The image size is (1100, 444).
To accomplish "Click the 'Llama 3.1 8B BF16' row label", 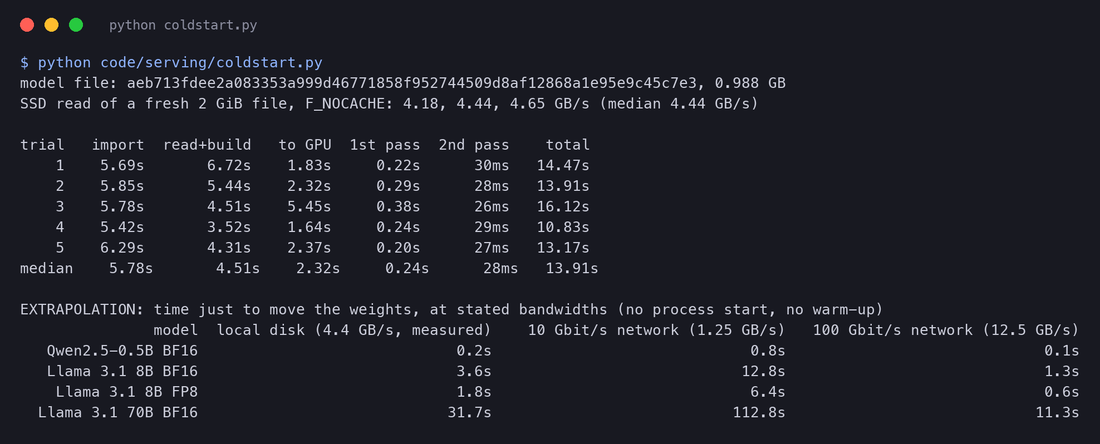I will click(122, 372).
